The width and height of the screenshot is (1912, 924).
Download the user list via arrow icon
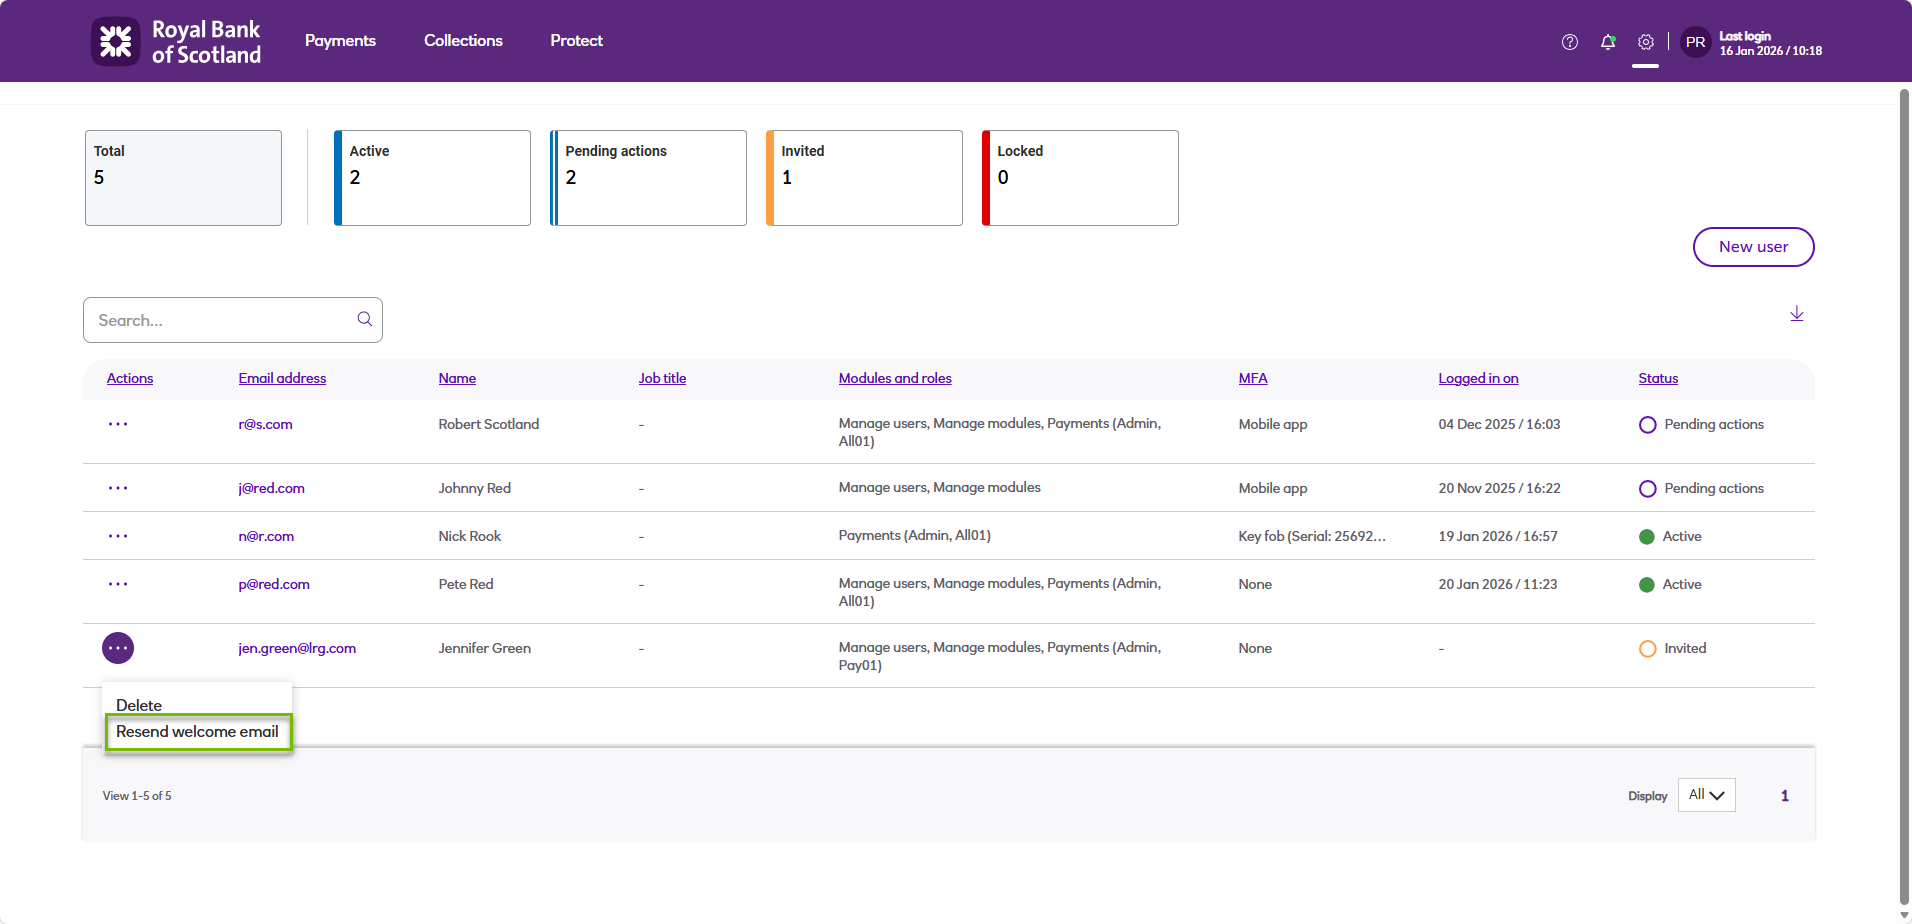tap(1797, 314)
